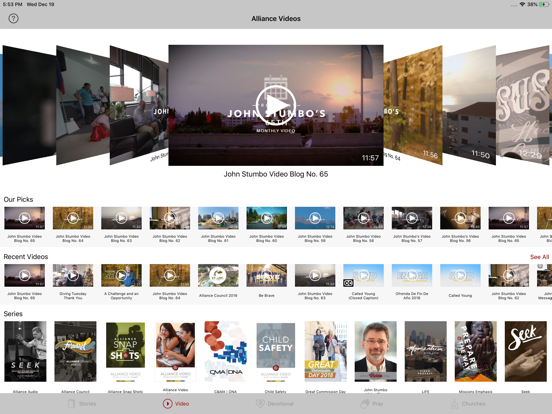The width and height of the screenshot is (552, 414).
Task: Select the carousel card showing duration 11:50
Action: 469,105
